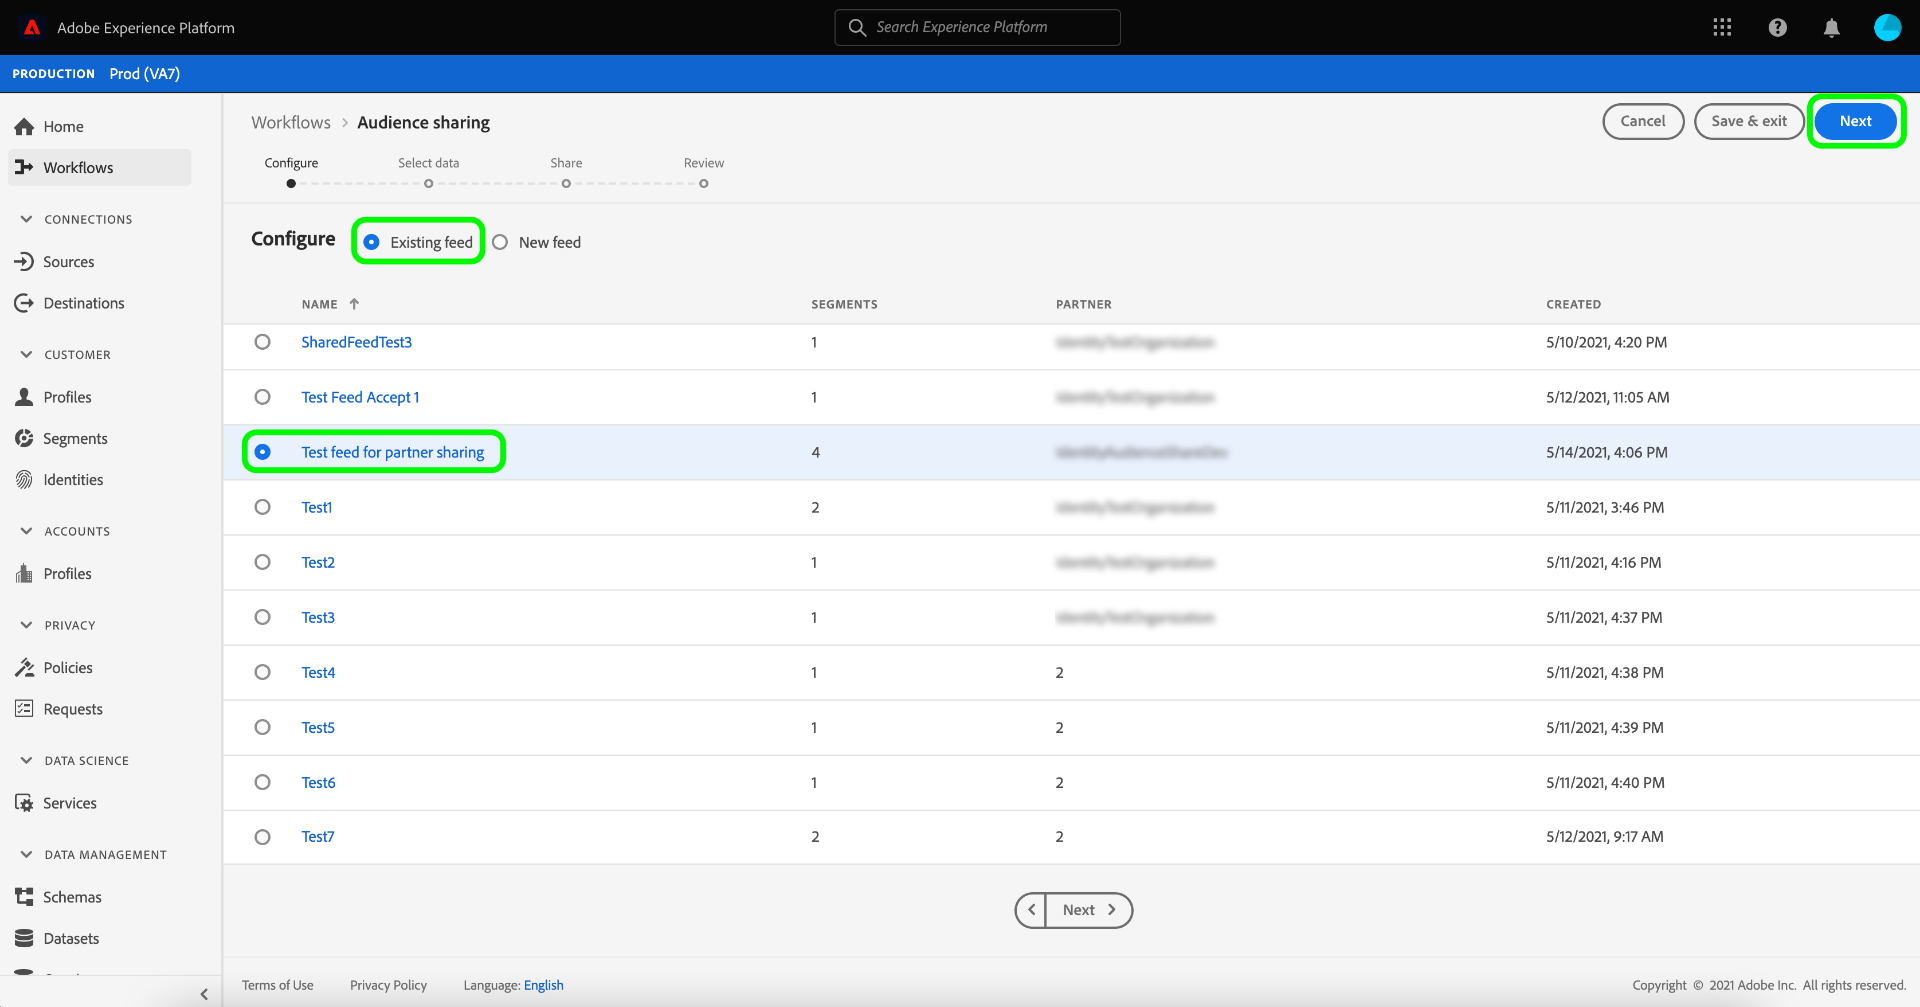Click the Accounts Profiles building icon
Image resolution: width=1920 pixels, height=1007 pixels.
(24, 573)
